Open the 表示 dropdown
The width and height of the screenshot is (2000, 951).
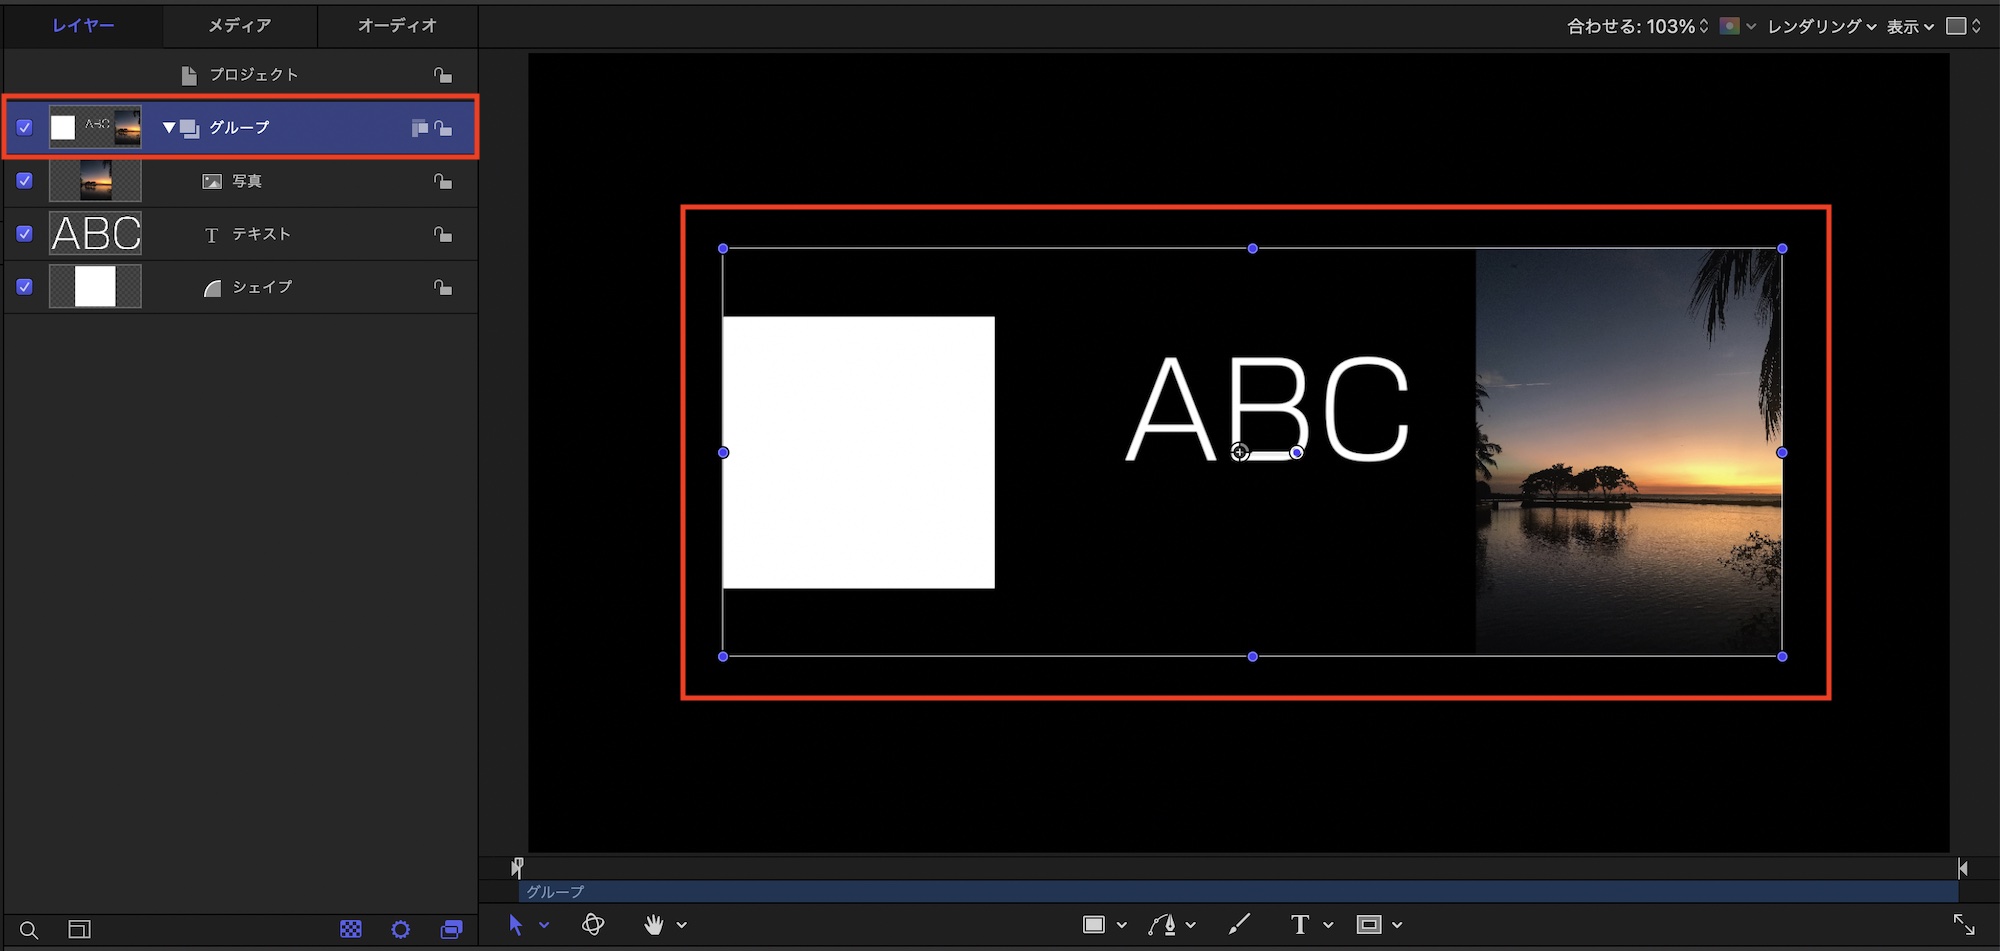1910,27
